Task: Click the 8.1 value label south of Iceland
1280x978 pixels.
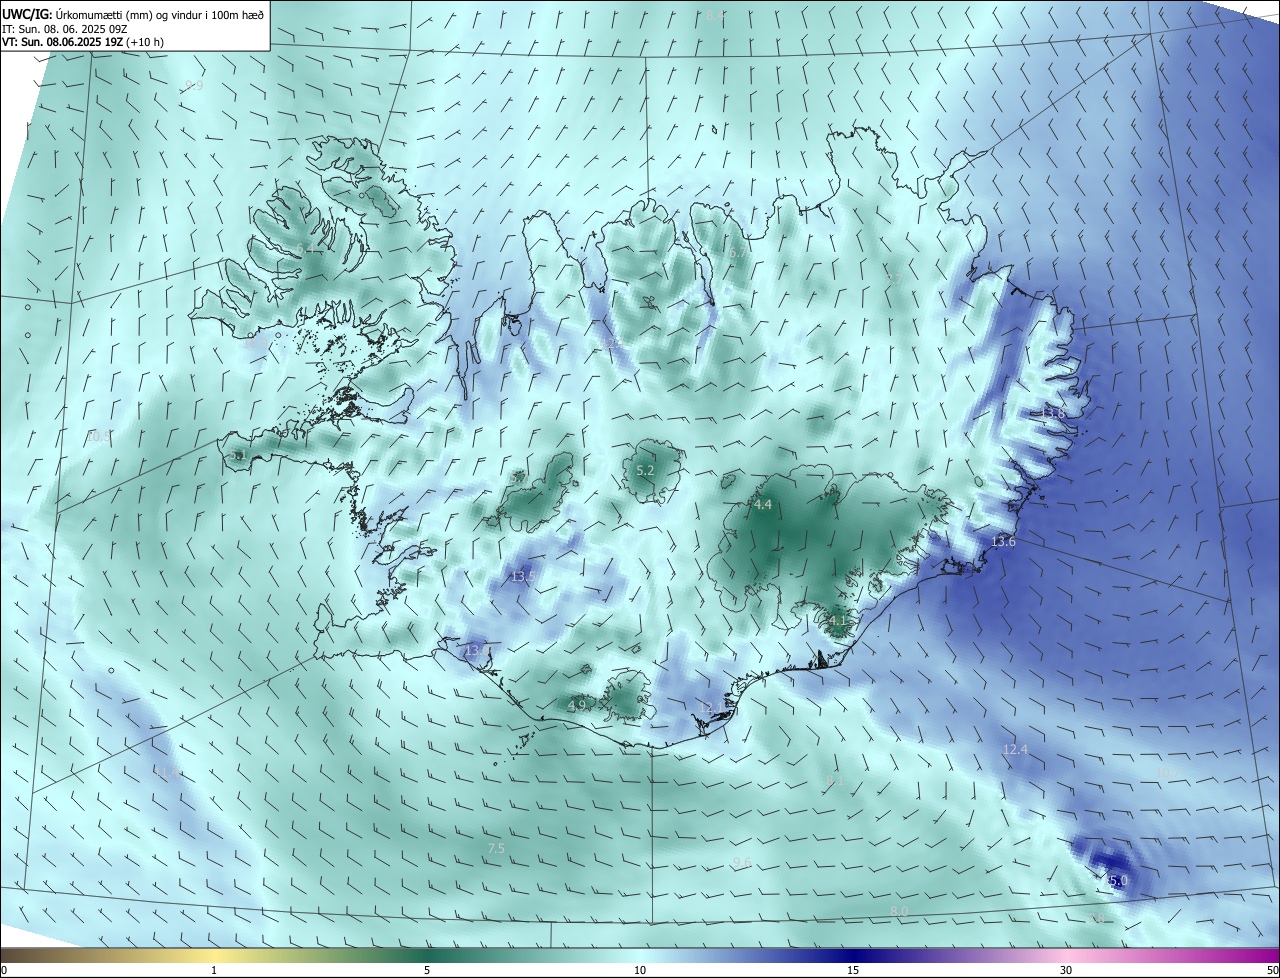Action: (835, 781)
